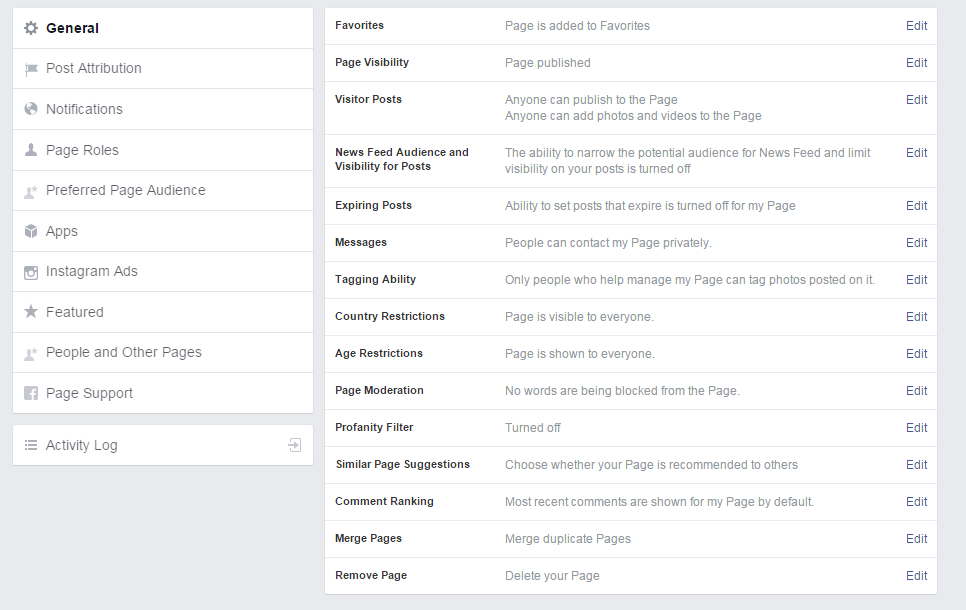Go to Page Support
Screen dimensions: 966x610
(x=163, y=393)
